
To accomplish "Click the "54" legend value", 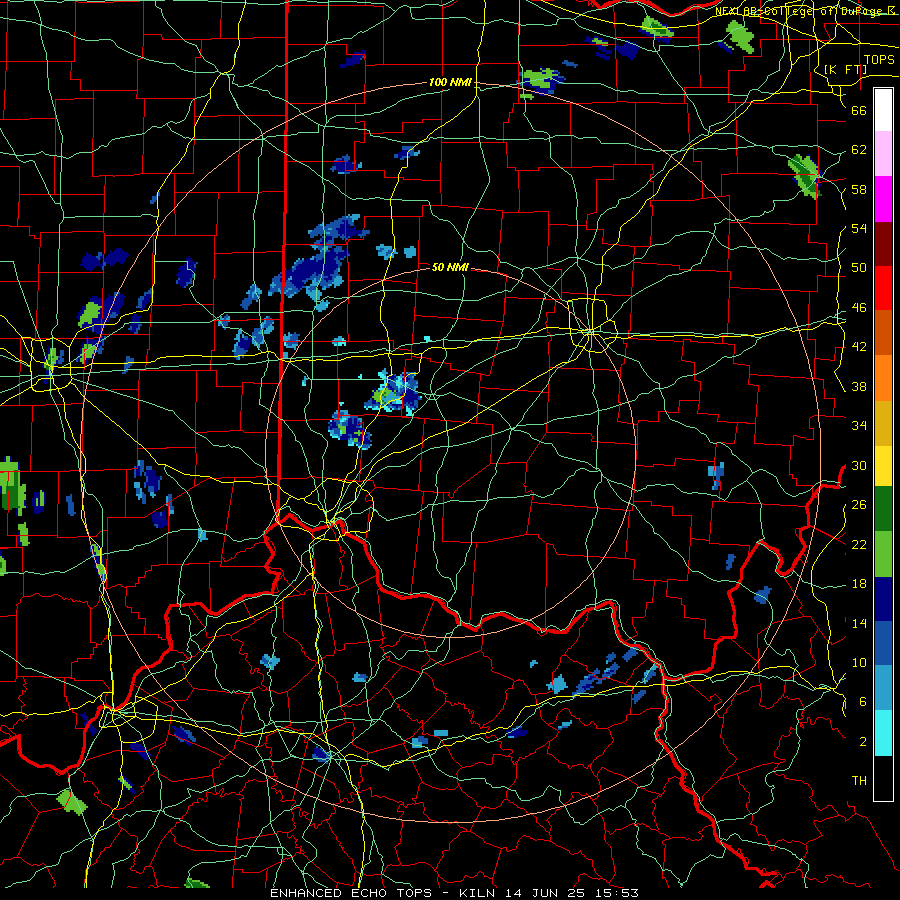I will (x=859, y=228).
